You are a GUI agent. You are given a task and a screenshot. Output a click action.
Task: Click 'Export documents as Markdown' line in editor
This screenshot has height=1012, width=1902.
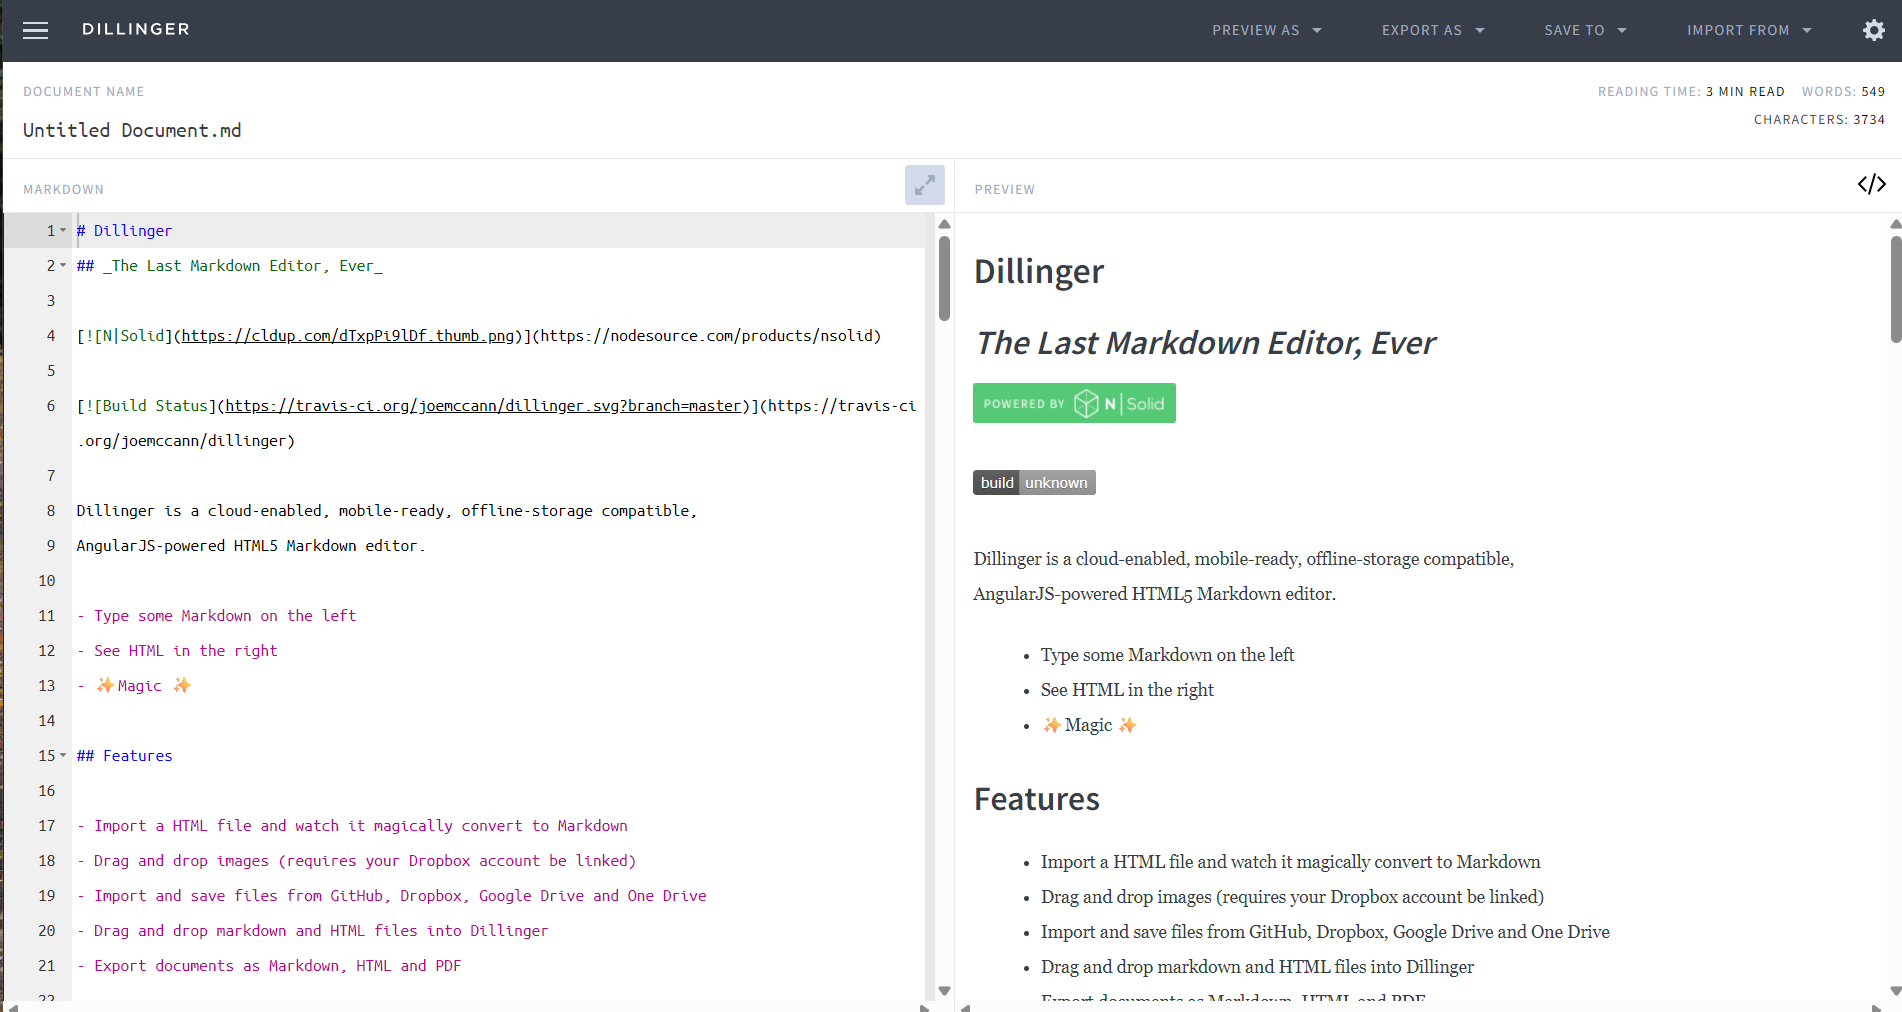coord(269,966)
